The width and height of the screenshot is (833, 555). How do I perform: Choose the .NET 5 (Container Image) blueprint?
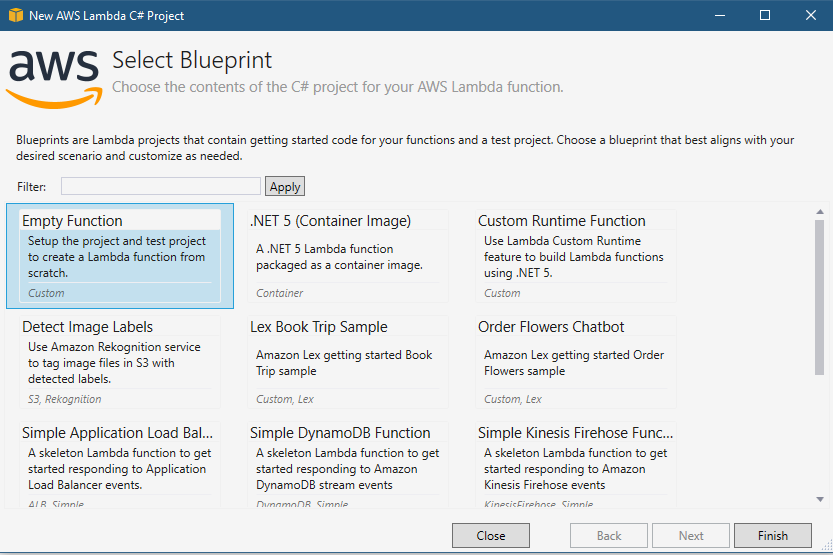pyautogui.click(x=348, y=256)
